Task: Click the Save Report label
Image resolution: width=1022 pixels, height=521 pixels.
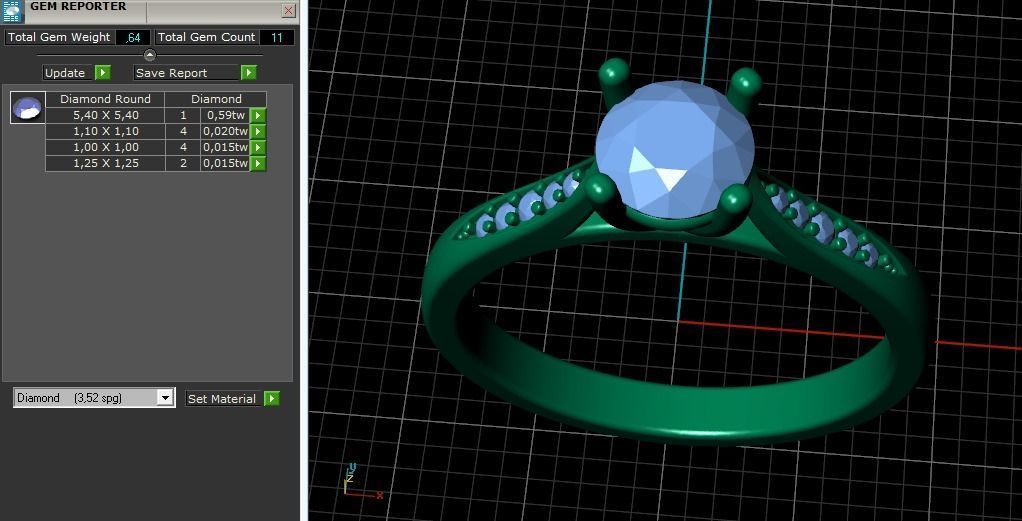Action: [187, 72]
